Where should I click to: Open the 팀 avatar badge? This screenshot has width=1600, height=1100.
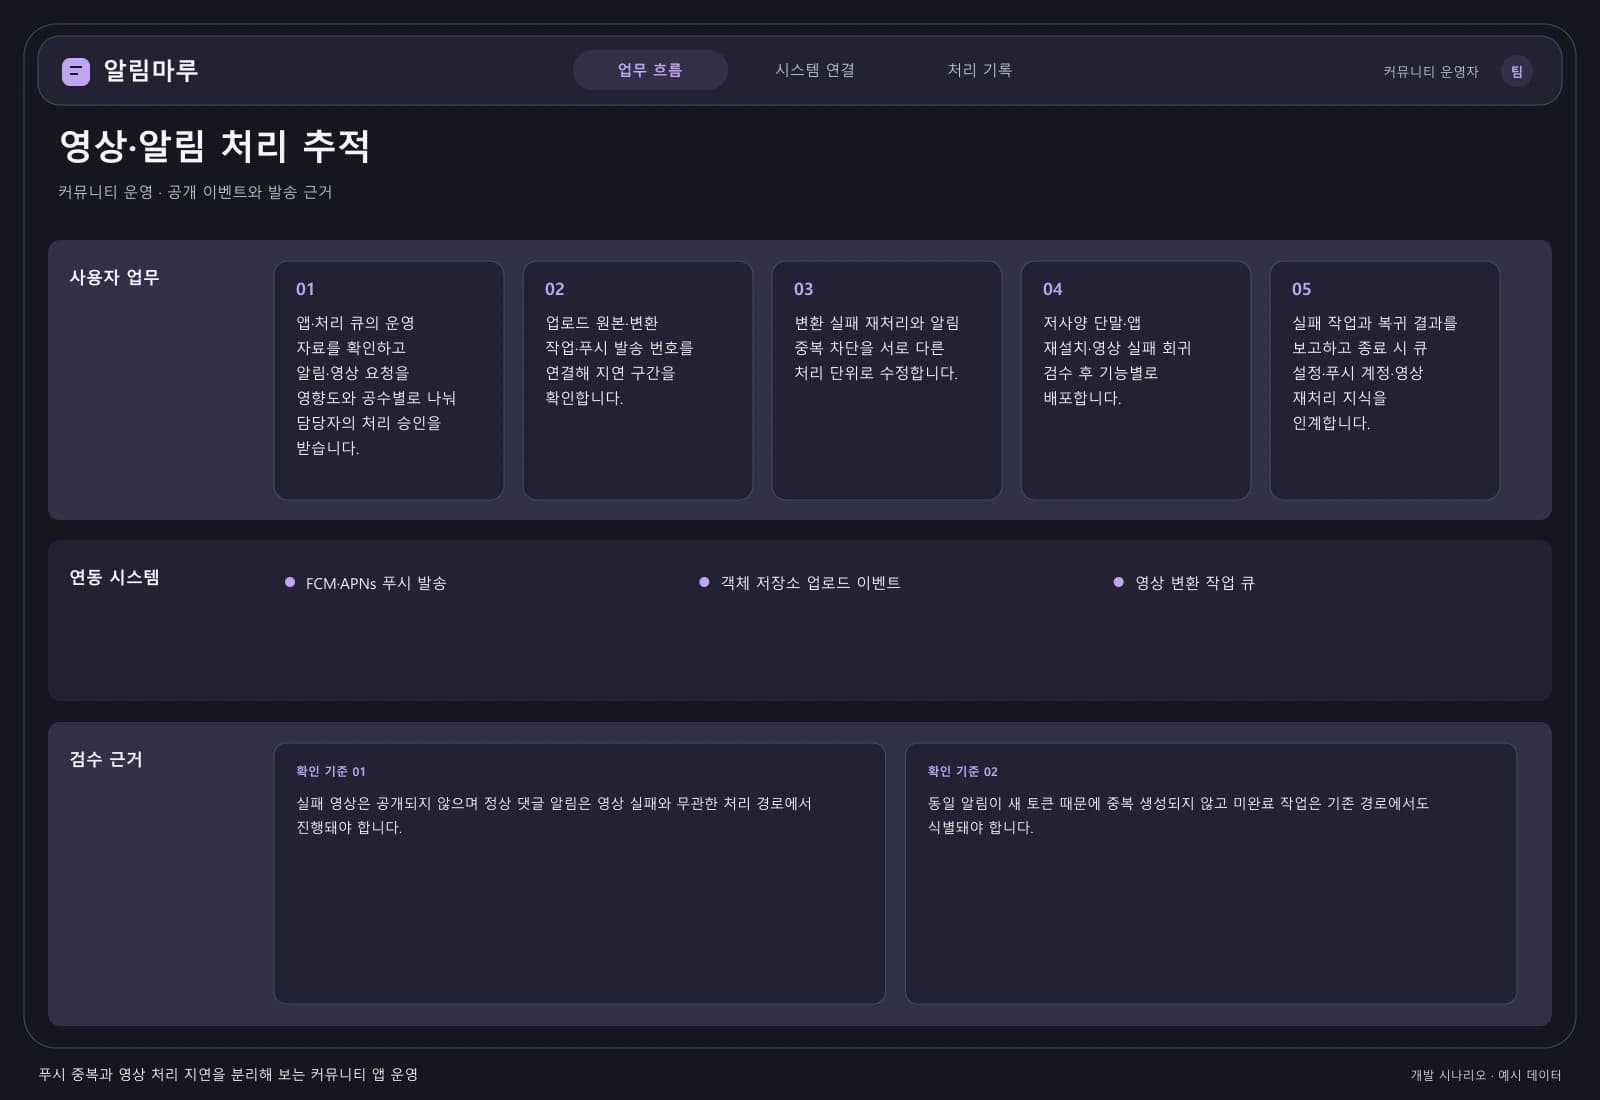(1516, 71)
